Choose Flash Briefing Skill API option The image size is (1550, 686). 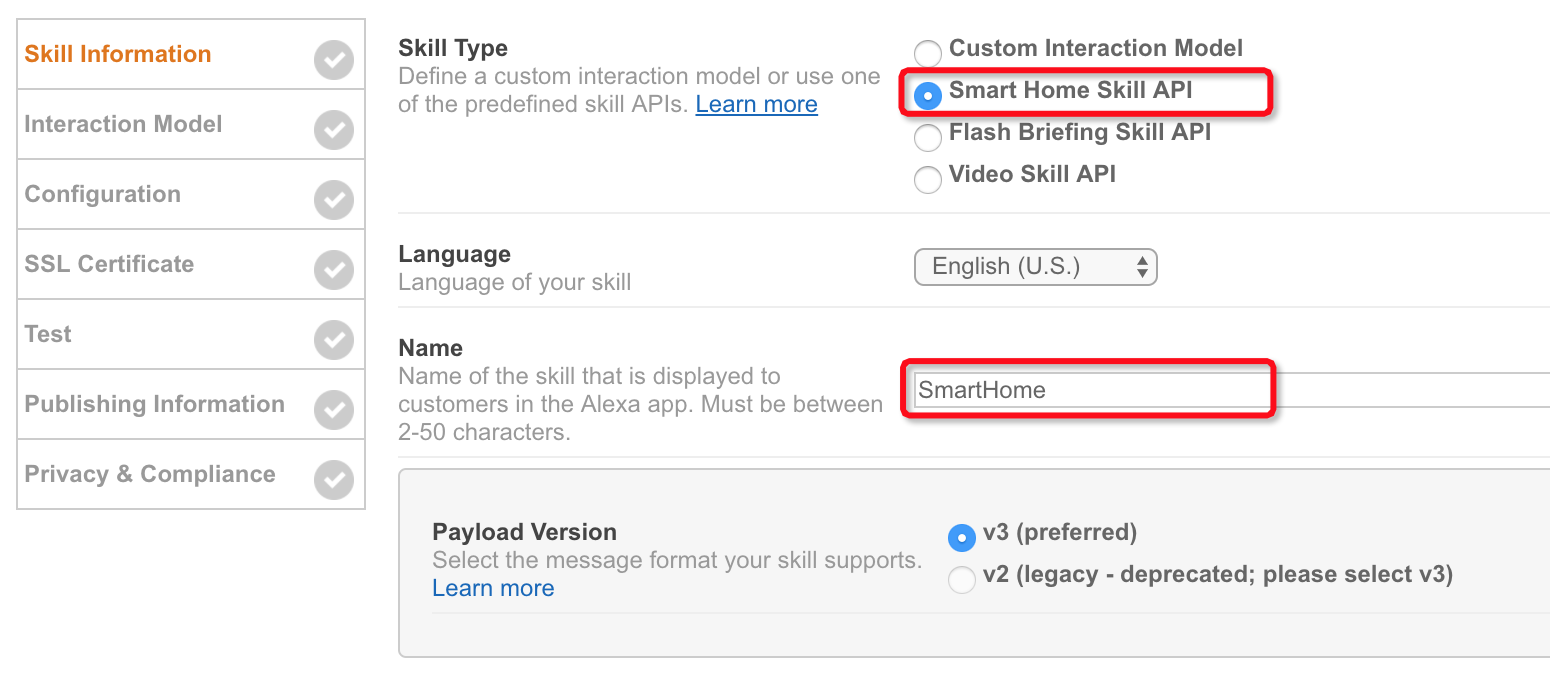(928, 137)
